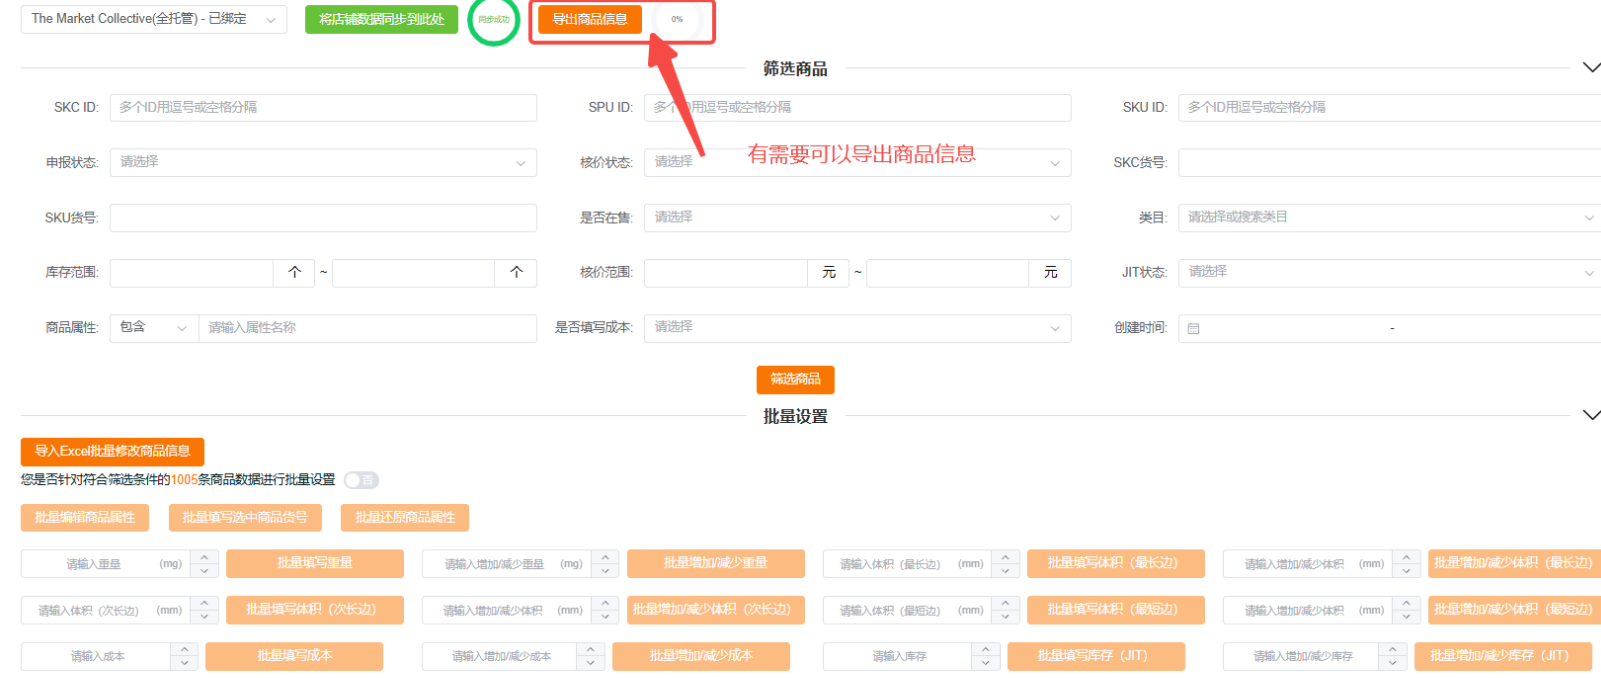This screenshot has width=1601, height=678.
Task: Click the 请输入属性名称 attribute name field
Action: [368, 328]
